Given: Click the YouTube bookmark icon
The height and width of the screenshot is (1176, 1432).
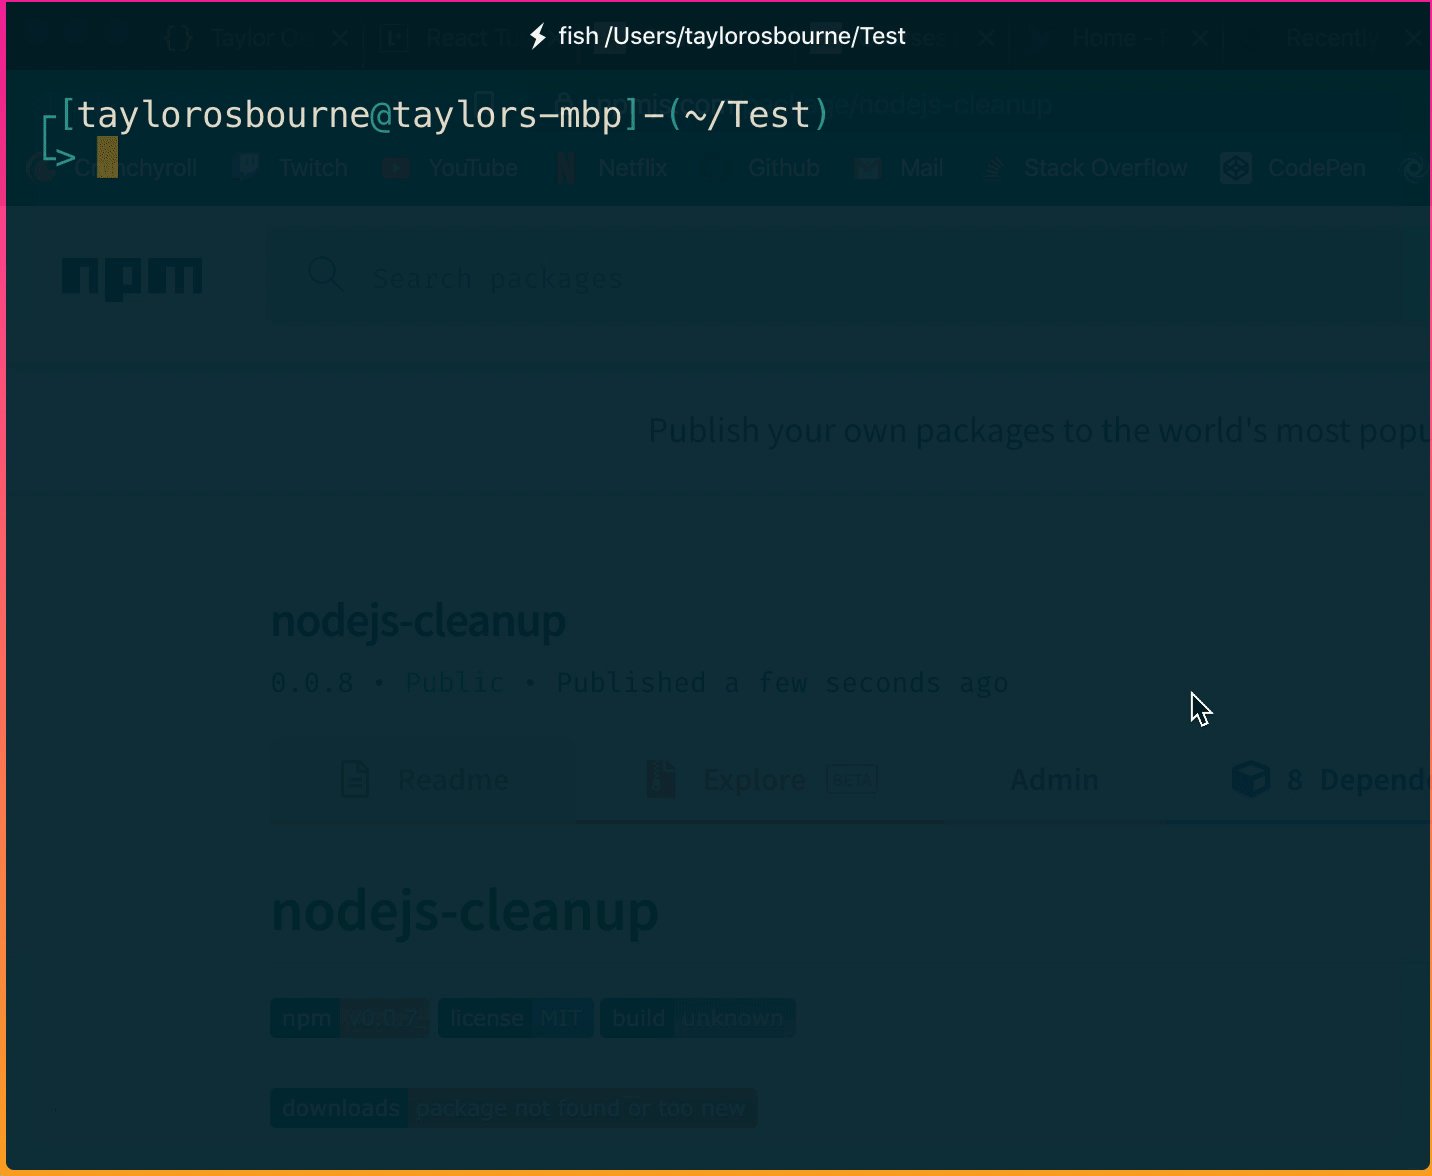Looking at the screenshot, I should point(396,168).
